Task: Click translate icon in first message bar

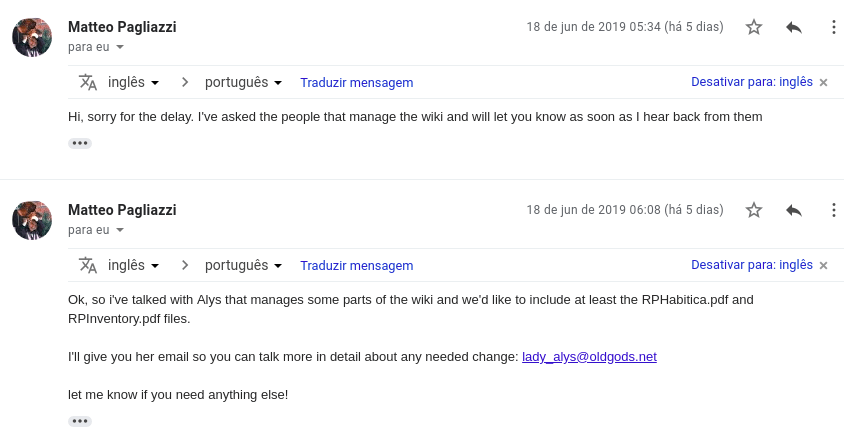Action: point(88,82)
